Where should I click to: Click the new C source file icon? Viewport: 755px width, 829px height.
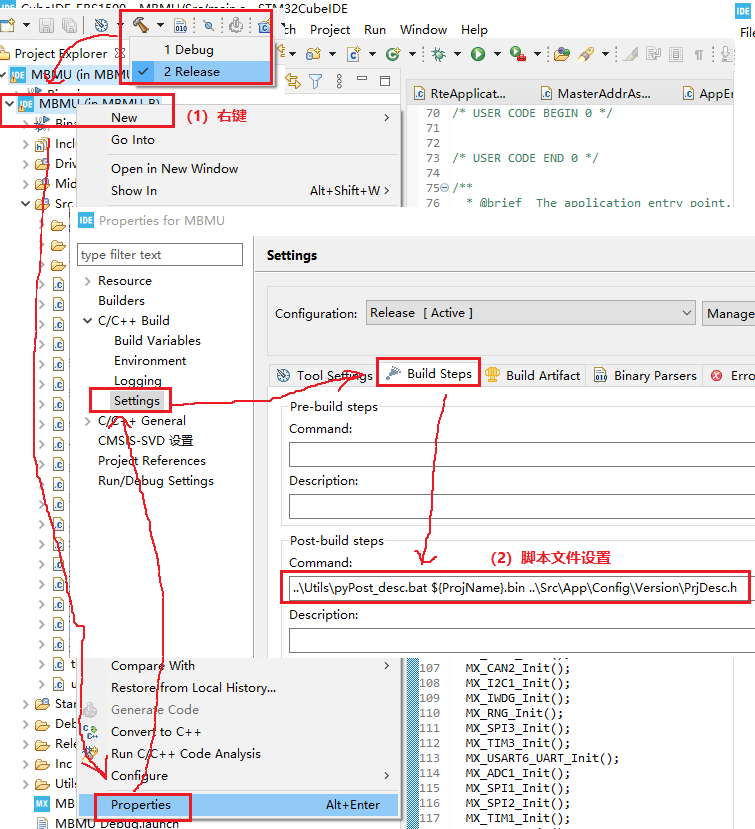click(353, 54)
